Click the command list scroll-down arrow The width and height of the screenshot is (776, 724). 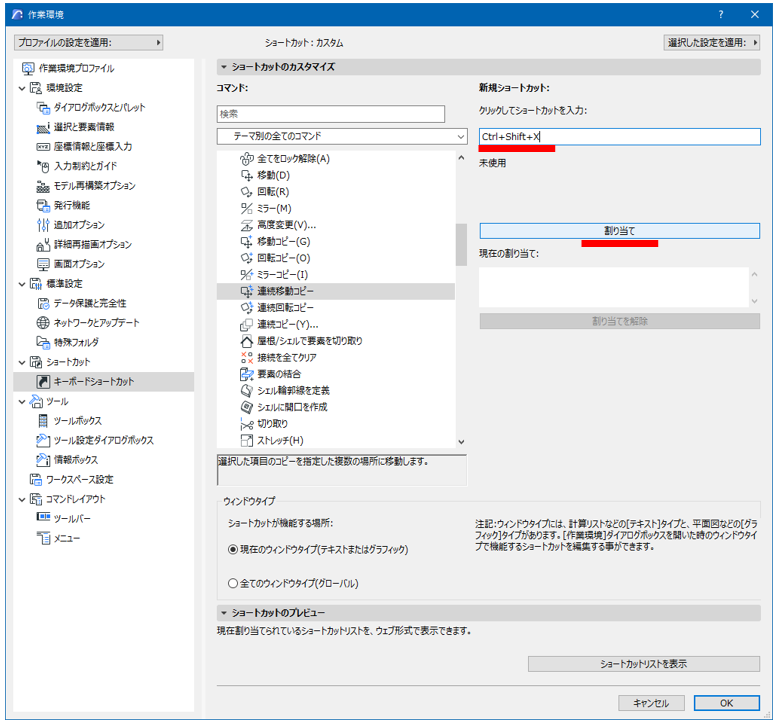tap(461, 442)
